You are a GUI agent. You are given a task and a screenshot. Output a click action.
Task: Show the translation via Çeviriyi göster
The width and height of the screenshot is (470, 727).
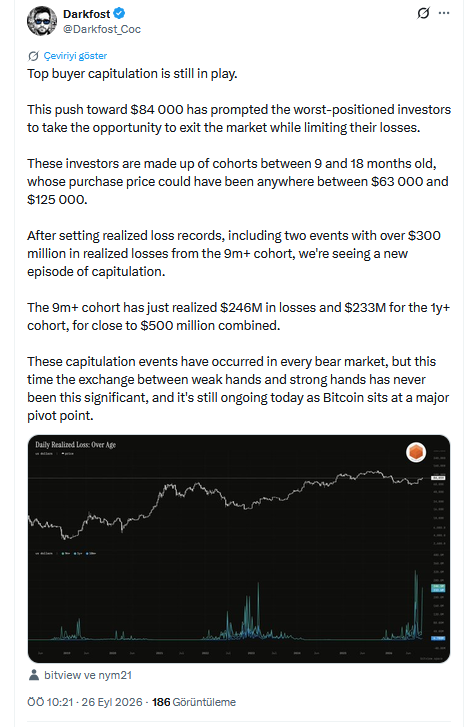75,56
